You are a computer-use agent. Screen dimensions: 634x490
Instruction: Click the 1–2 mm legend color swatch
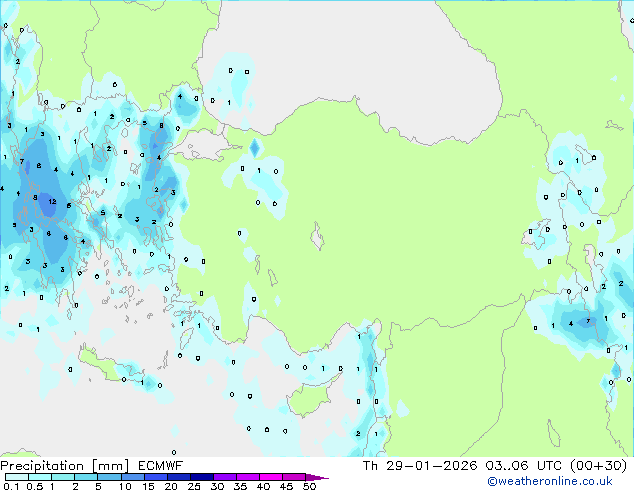click(63, 477)
